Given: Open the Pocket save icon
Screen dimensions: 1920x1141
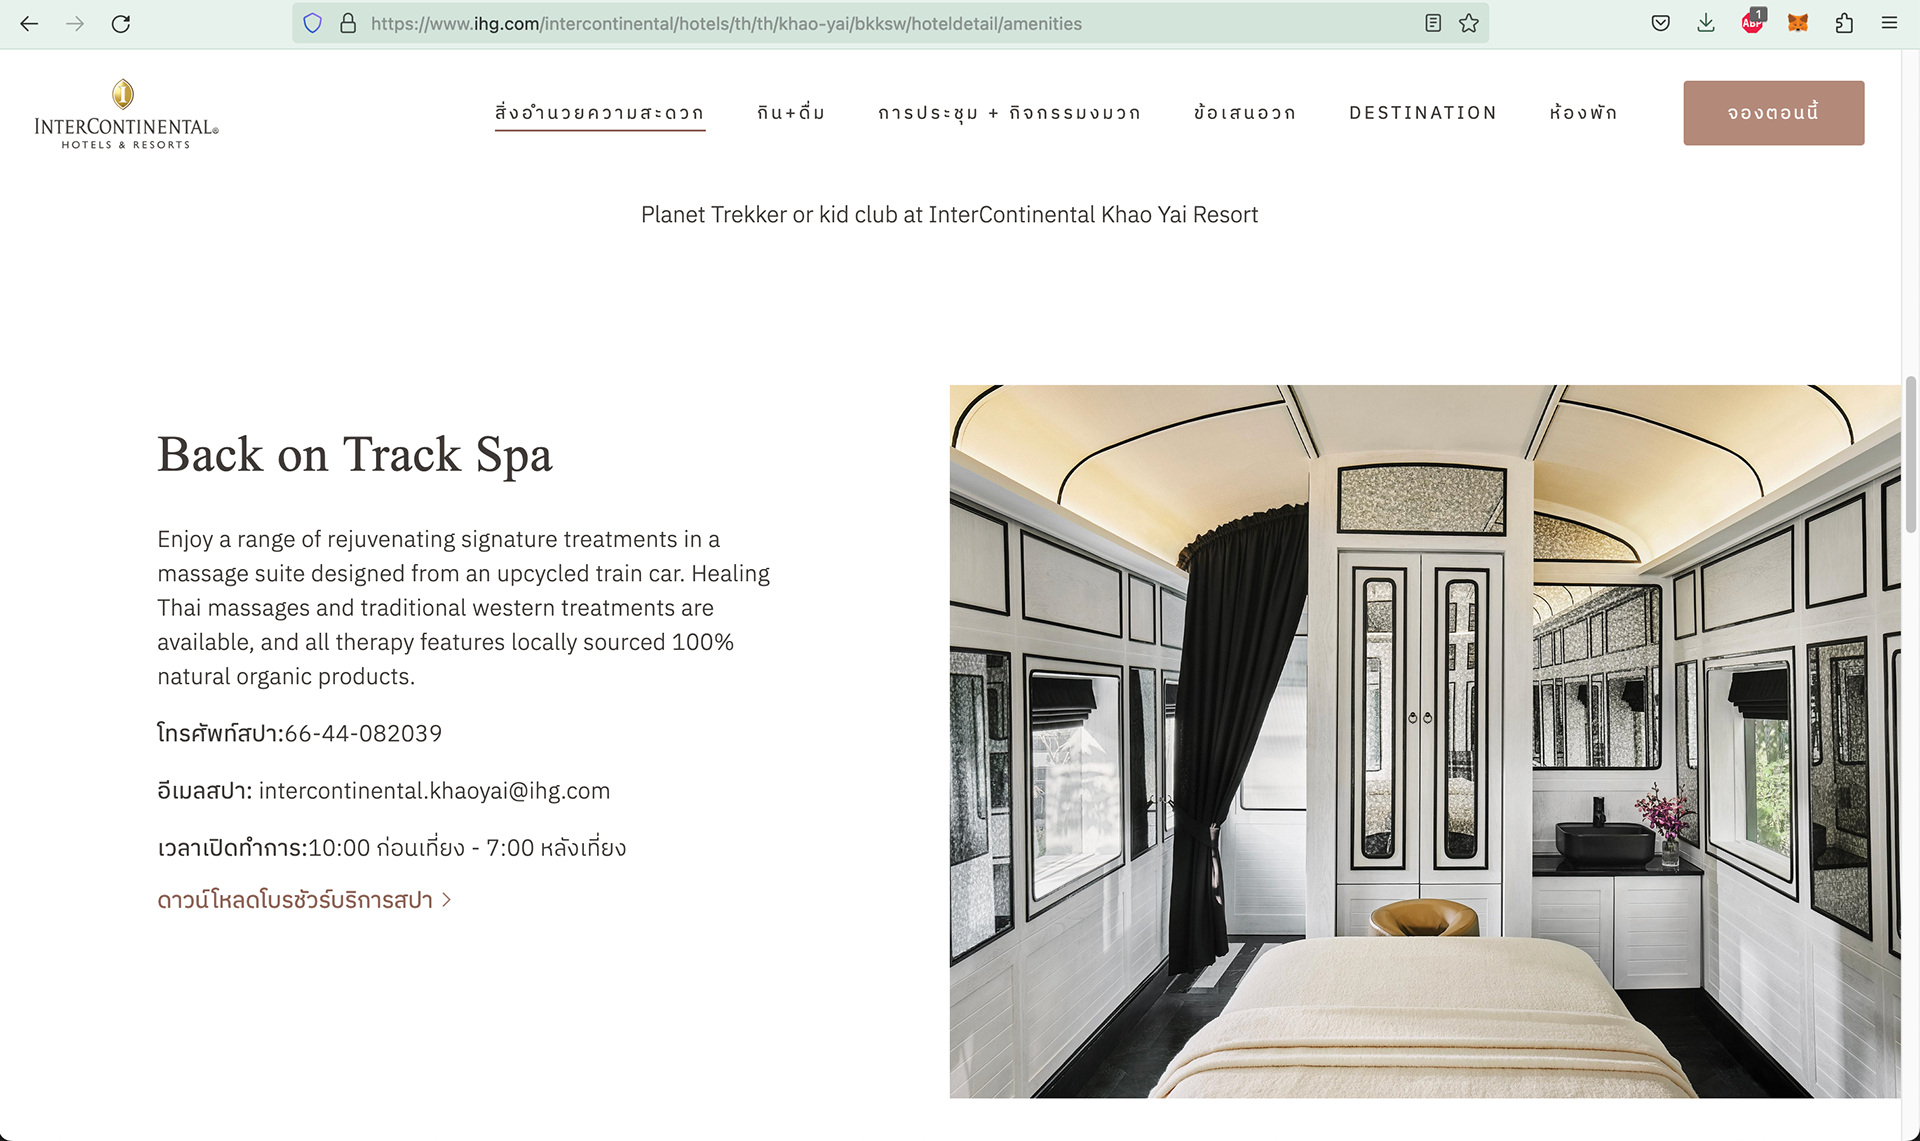Looking at the screenshot, I should coord(1660,23).
